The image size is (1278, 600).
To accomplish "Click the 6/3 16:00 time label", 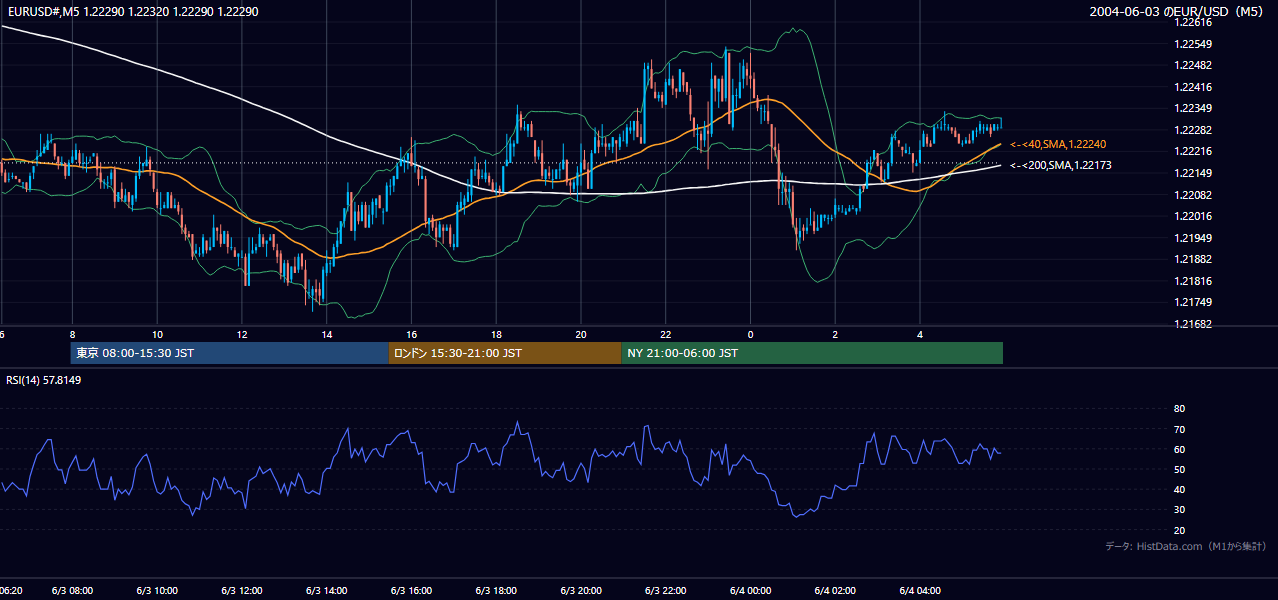I will pyautogui.click(x=411, y=591).
